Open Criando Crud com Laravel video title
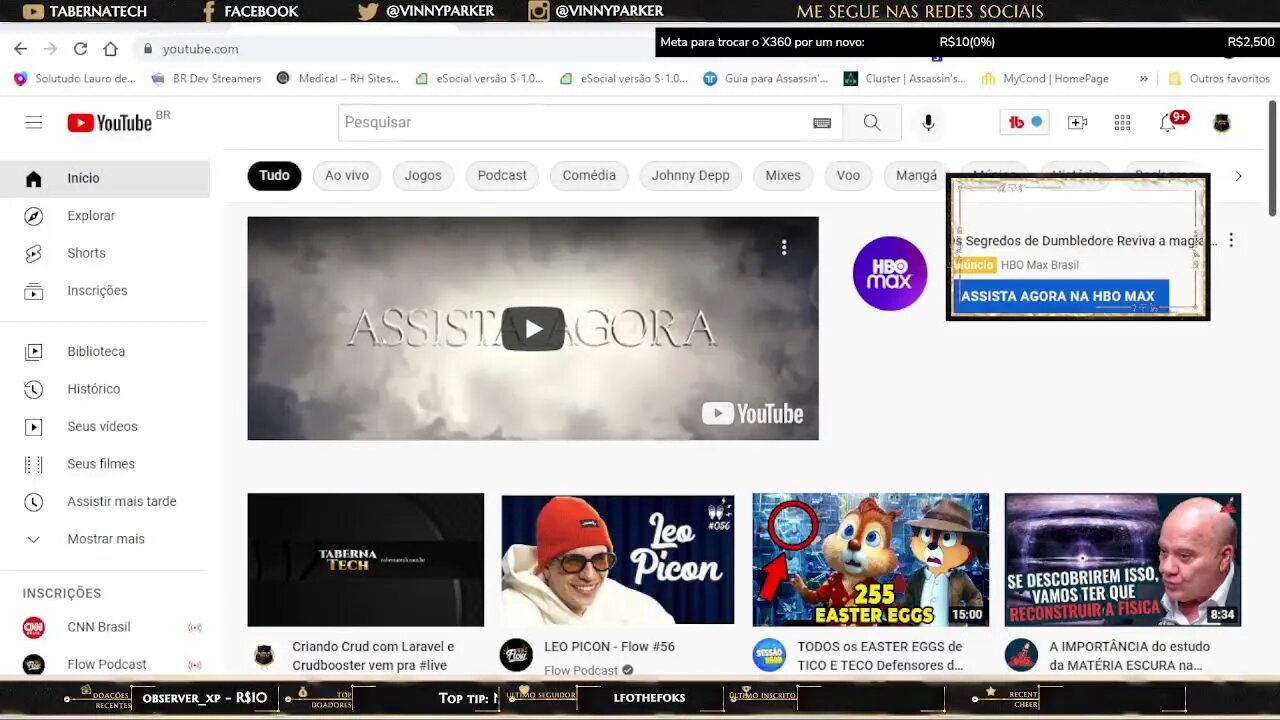 pyautogui.click(x=372, y=656)
